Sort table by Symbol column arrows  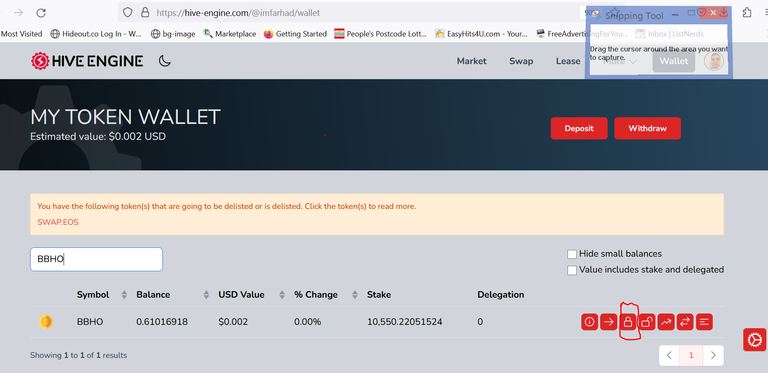click(124, 295)
